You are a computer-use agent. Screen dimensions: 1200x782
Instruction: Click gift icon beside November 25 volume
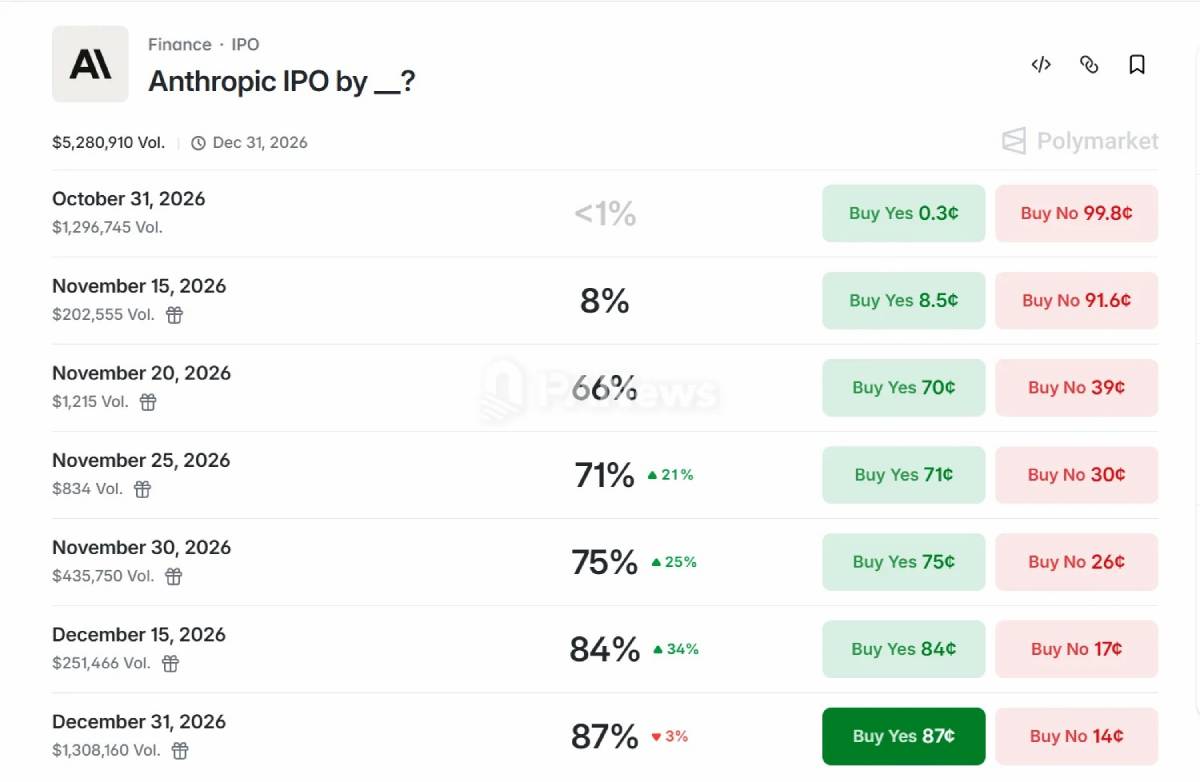[143, 489]
